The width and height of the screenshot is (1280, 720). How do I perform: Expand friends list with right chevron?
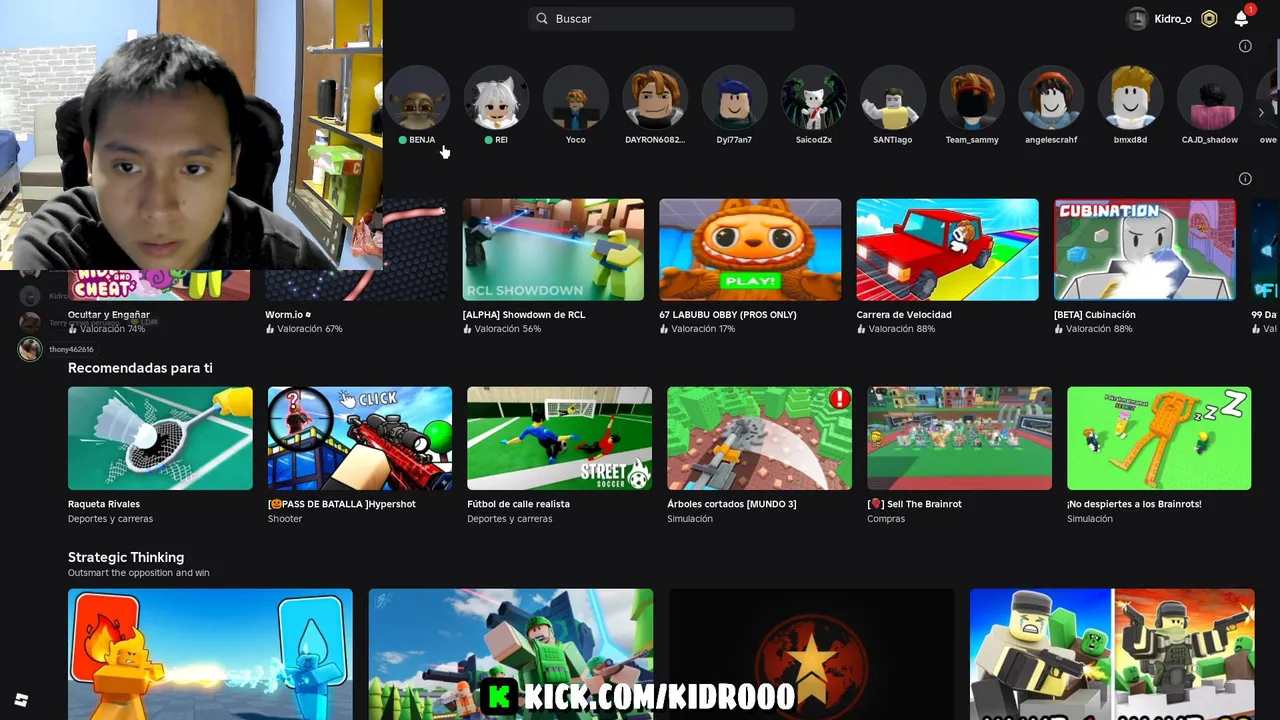1261,113
